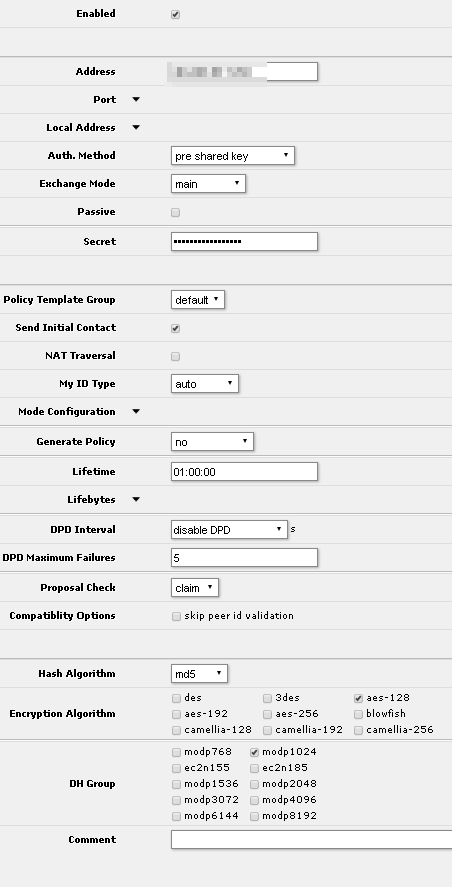Open the Hash Algorithm md5 dropdown
The image size is (452, 887).
(199, 674)
